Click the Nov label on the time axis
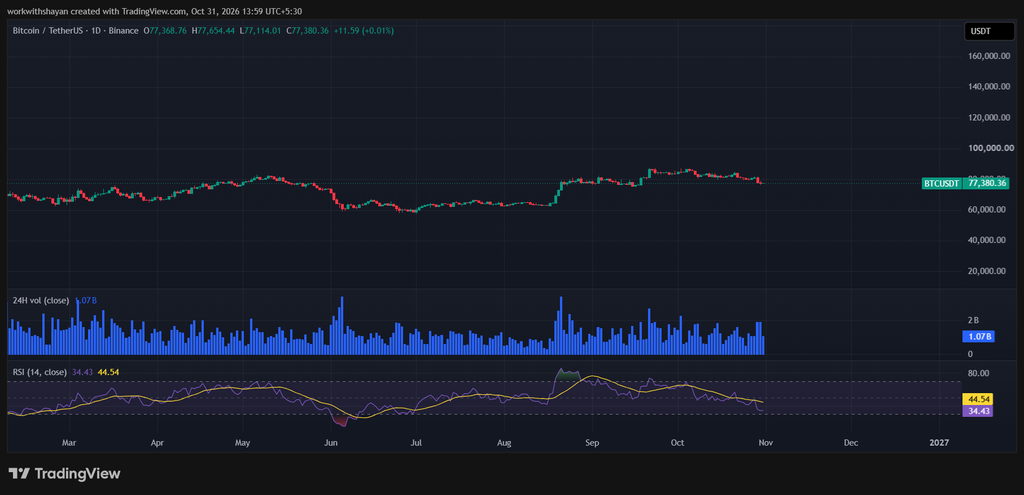The width and height of the screenshot is (1024, 495). tap(765, 443)
